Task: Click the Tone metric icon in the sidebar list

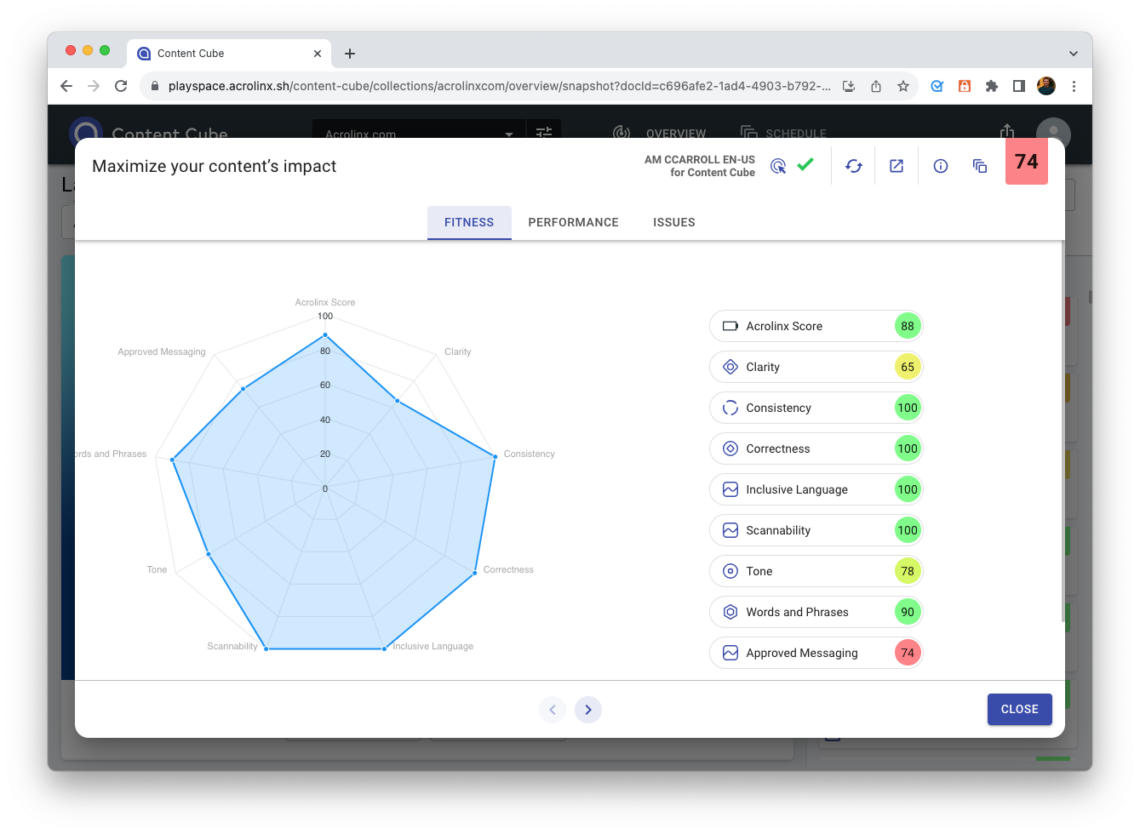Action: click(729, 570)
